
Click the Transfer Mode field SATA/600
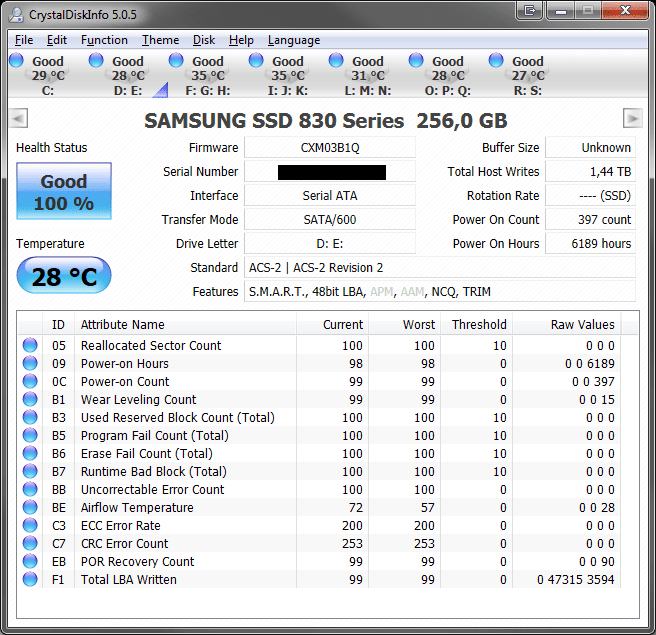click(x=330, y=220)
